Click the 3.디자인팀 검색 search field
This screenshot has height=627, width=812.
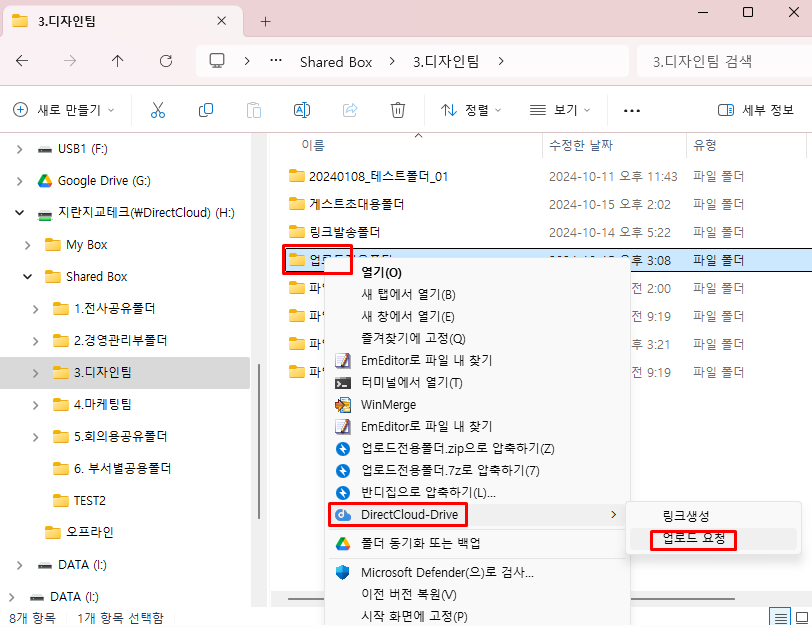tap(720, 61)
